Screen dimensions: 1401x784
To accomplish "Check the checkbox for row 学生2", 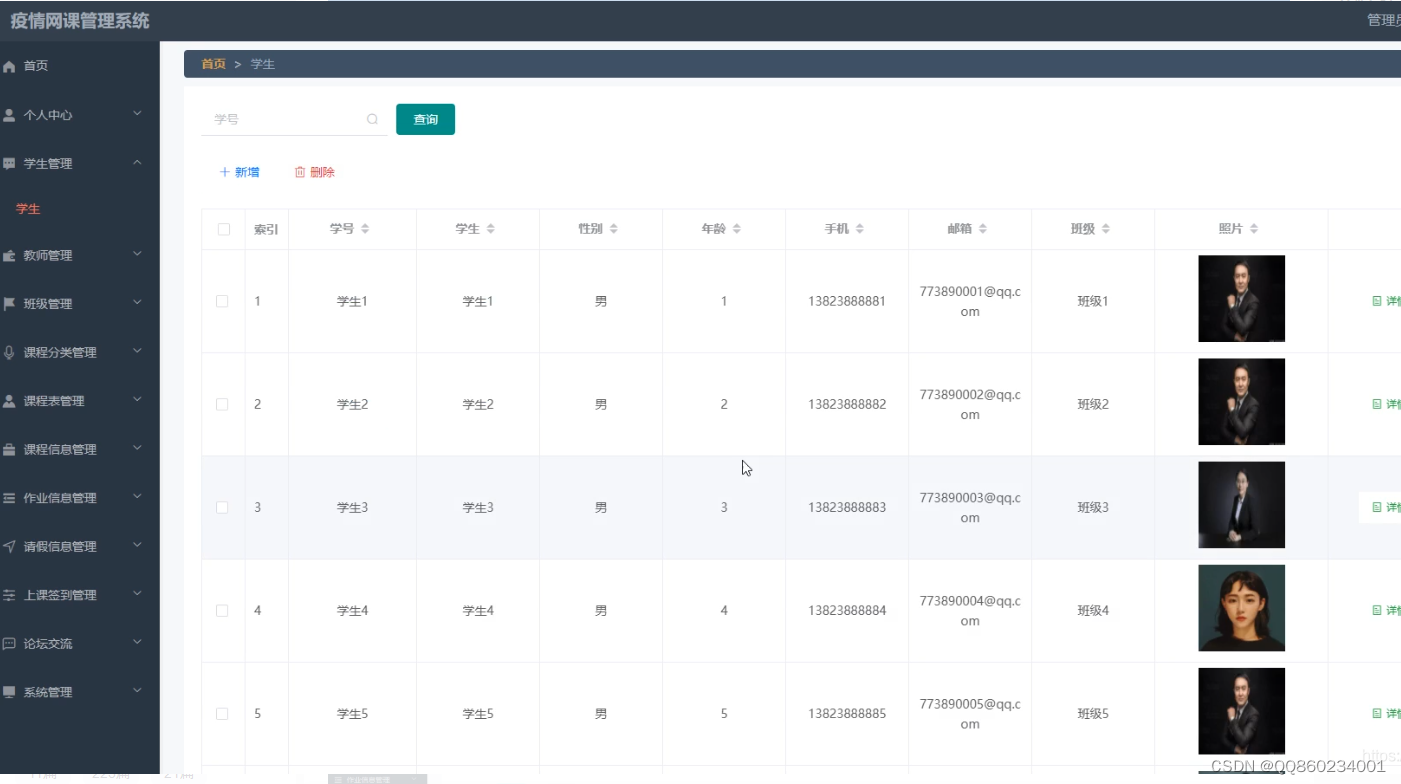I will coord(222,404).
